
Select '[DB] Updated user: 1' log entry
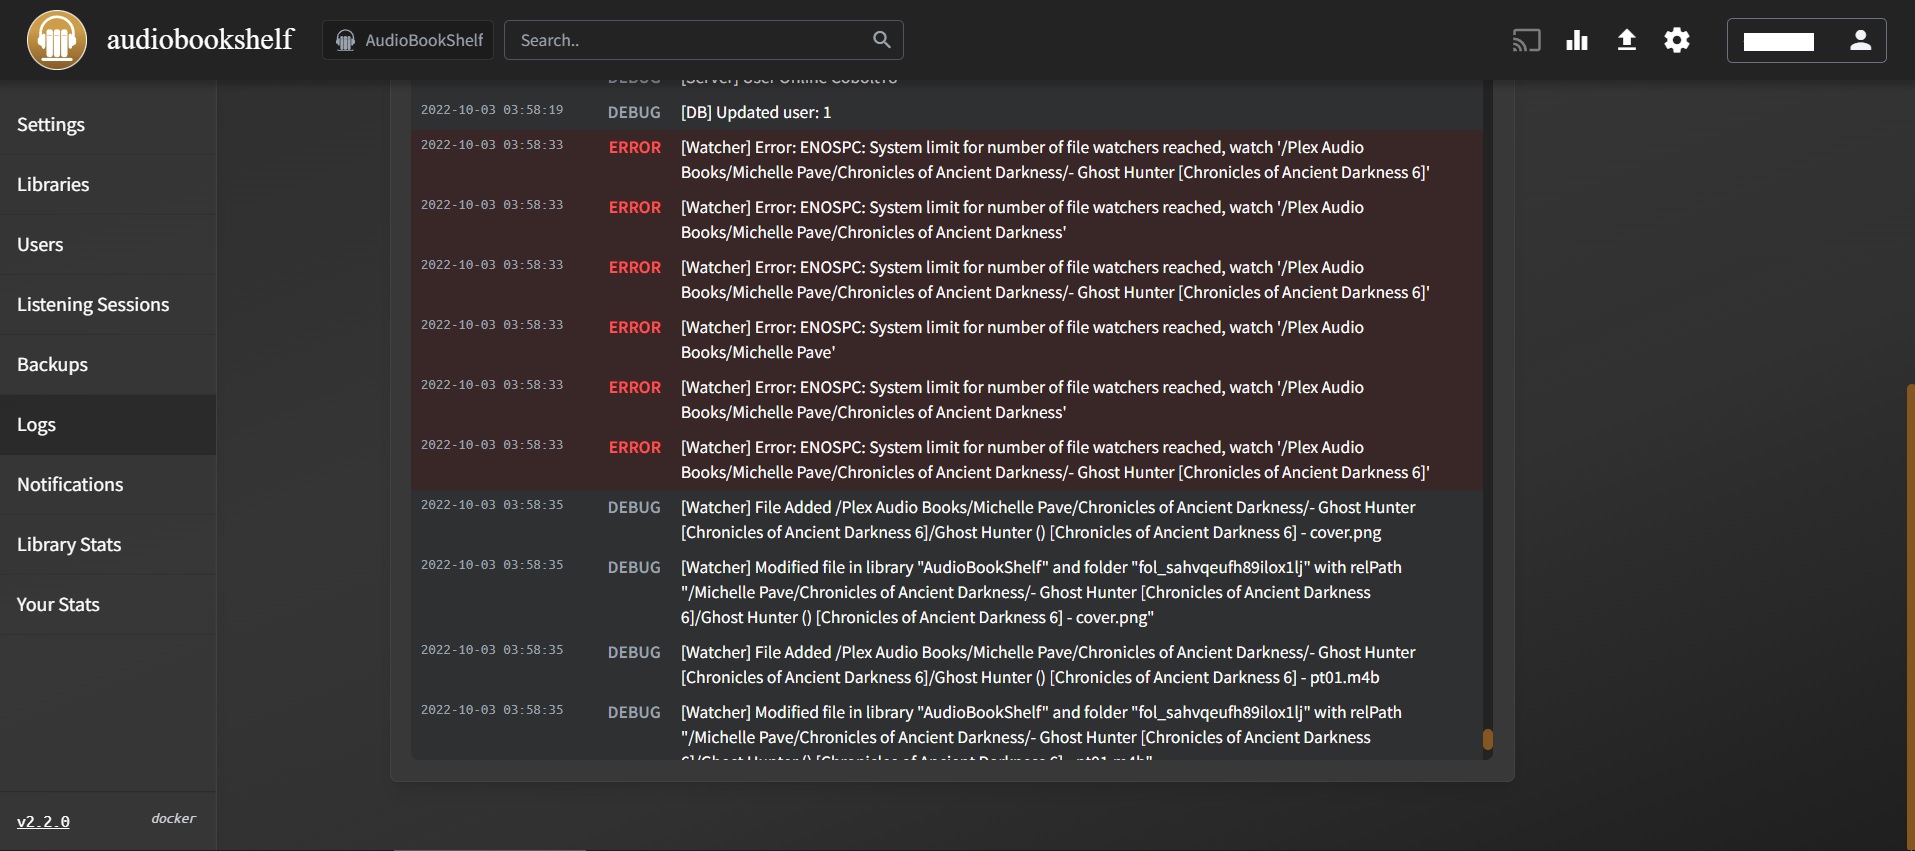[756, 113]
